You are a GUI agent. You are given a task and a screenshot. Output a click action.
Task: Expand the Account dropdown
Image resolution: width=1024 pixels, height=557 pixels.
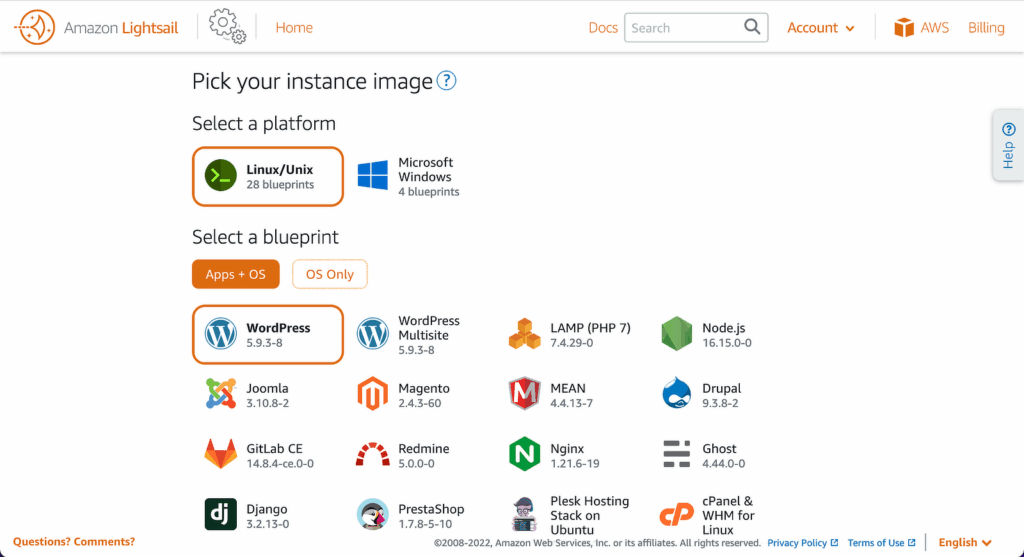tap(821, 27)
